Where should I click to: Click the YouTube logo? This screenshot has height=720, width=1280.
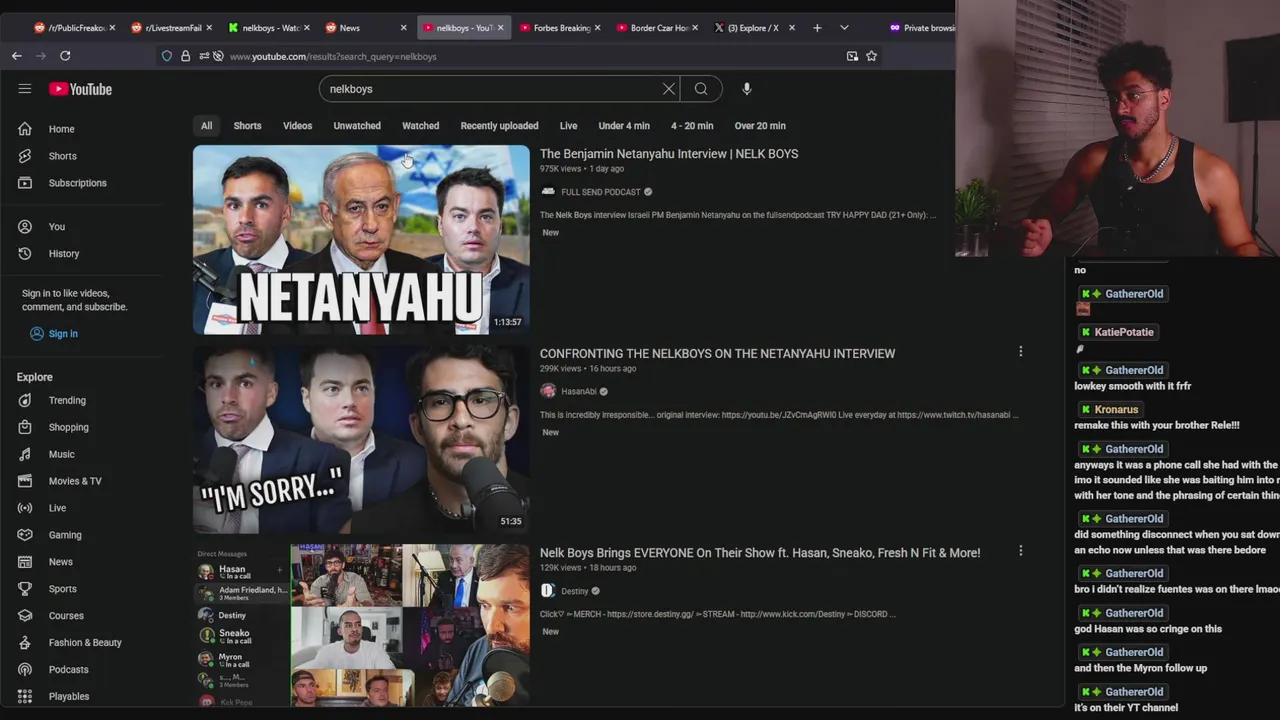click(x=80, y=89)
